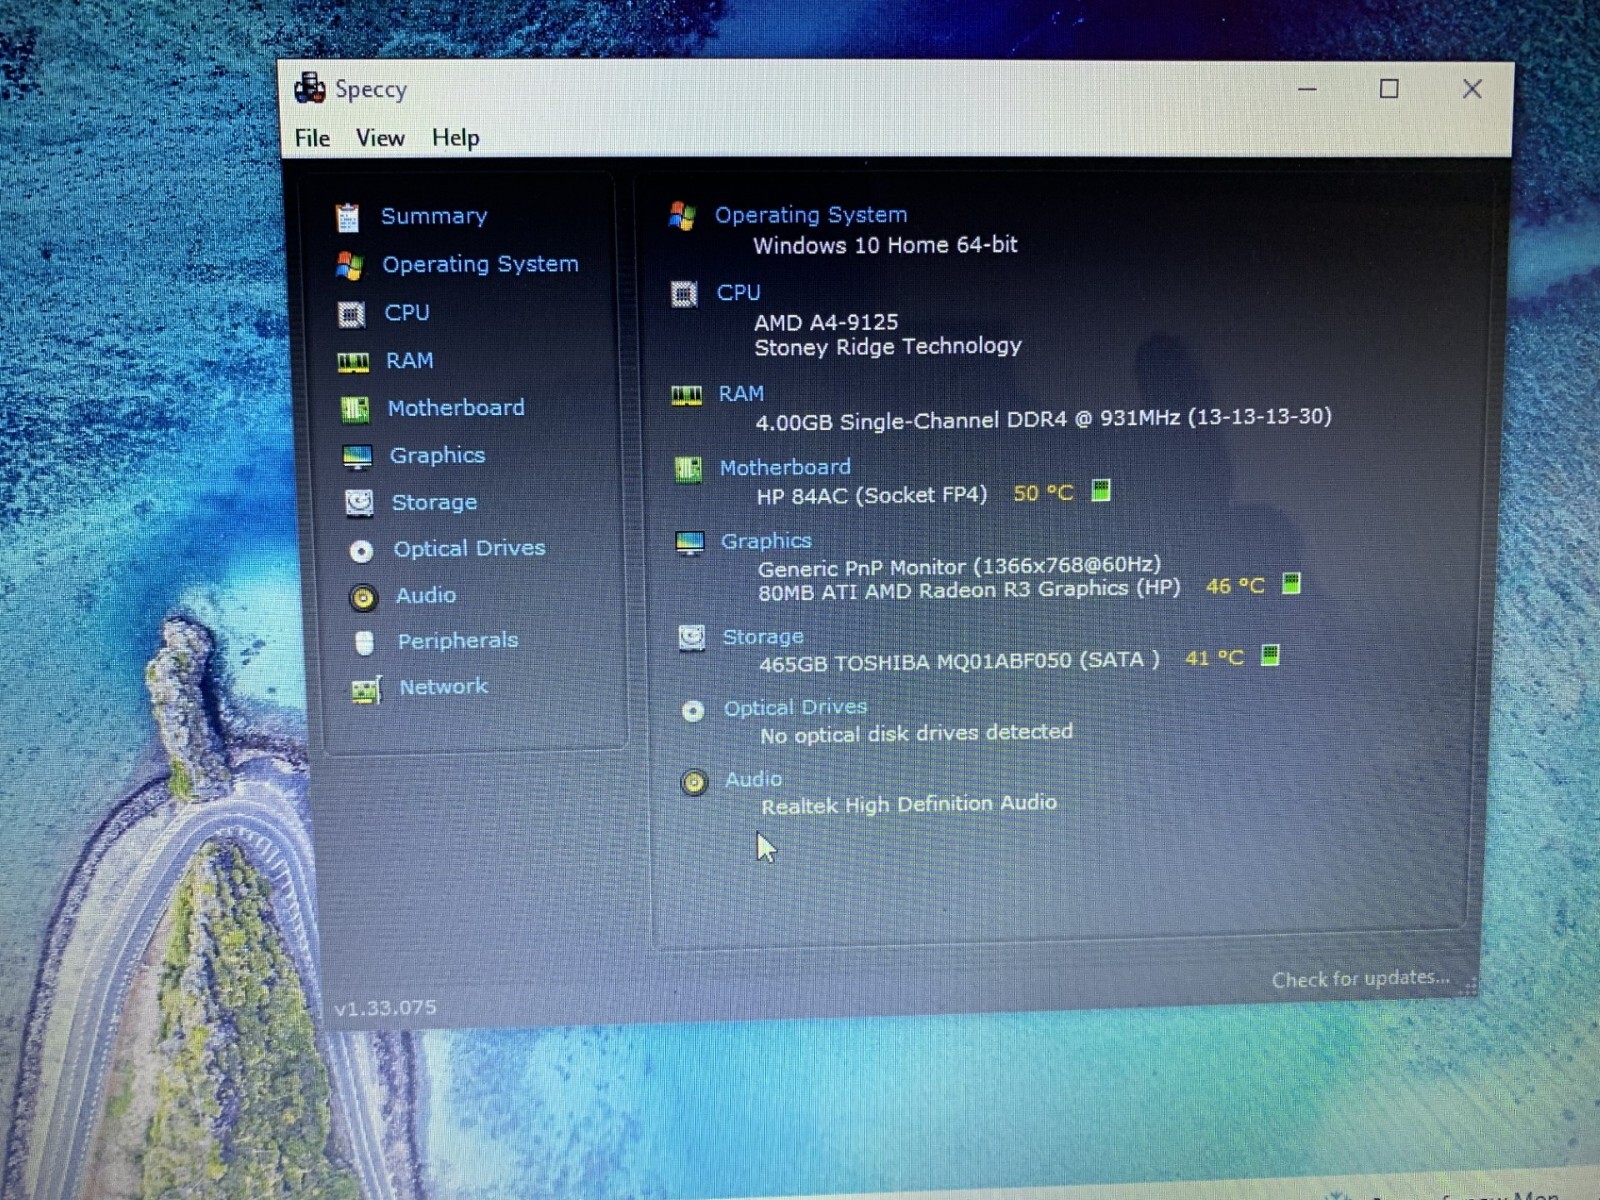Click the CPU chip icon in summary panel
The height and width of the screenshot is (1200, 1600).
684,294
